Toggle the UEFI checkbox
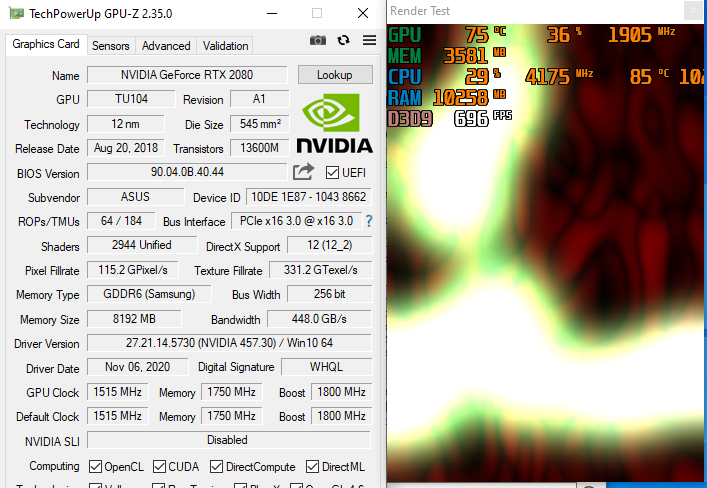707x488 pixels. point(332,172)
